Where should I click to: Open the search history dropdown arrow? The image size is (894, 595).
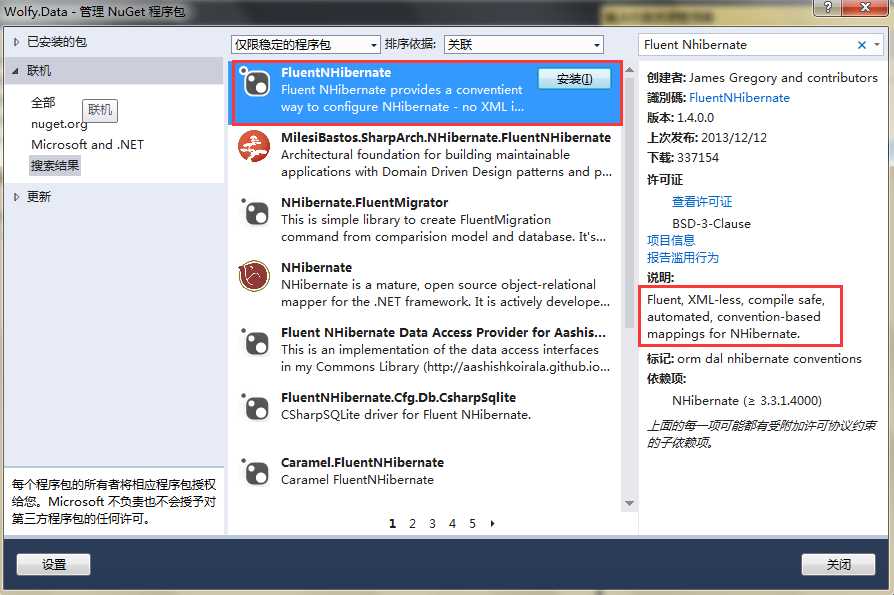coord(877,44)
